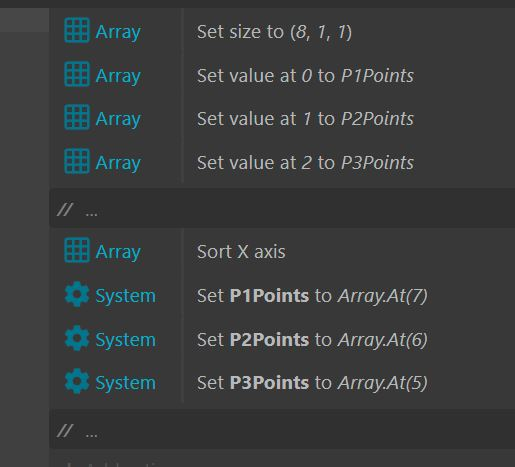Select 'Set value at 1 to P2Points' action
The height and width of the screenshot is (467, 515).
point(305,119)
